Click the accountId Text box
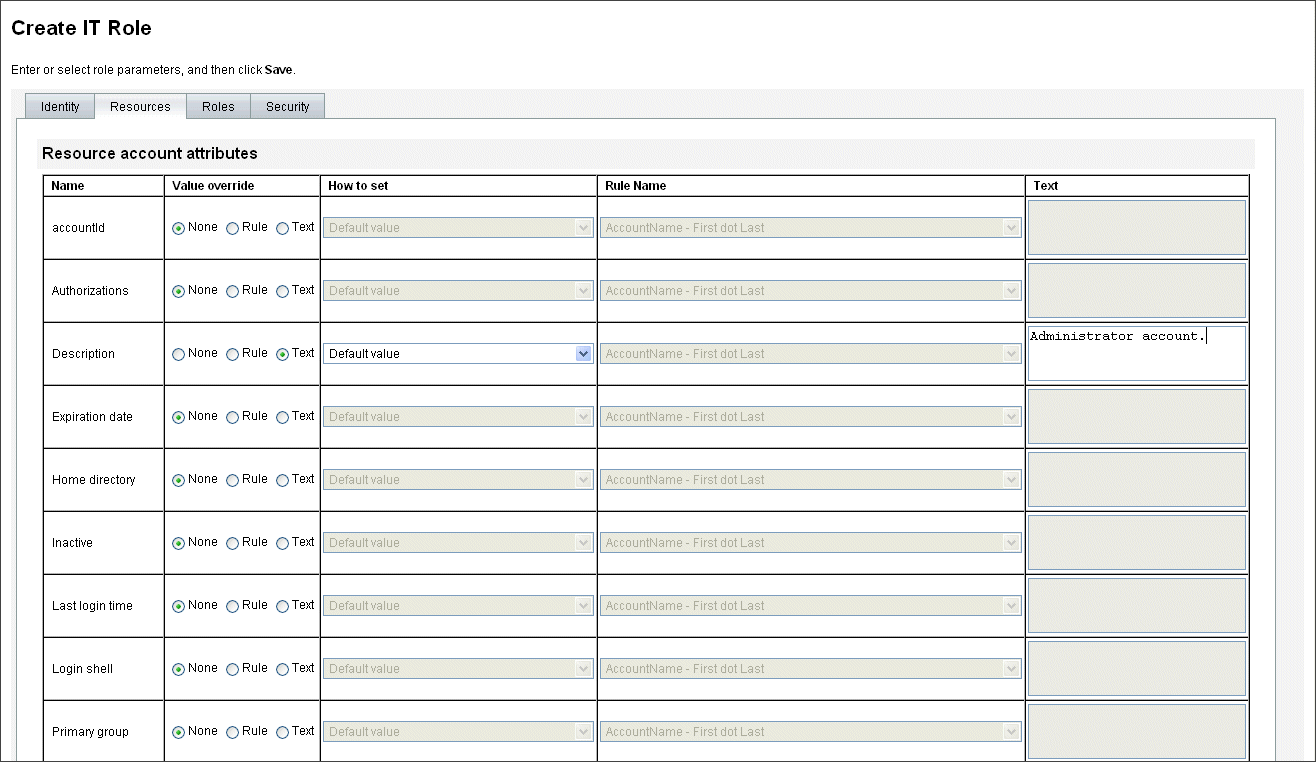The image size is (1316, 762). click(x=1137, y=227)
